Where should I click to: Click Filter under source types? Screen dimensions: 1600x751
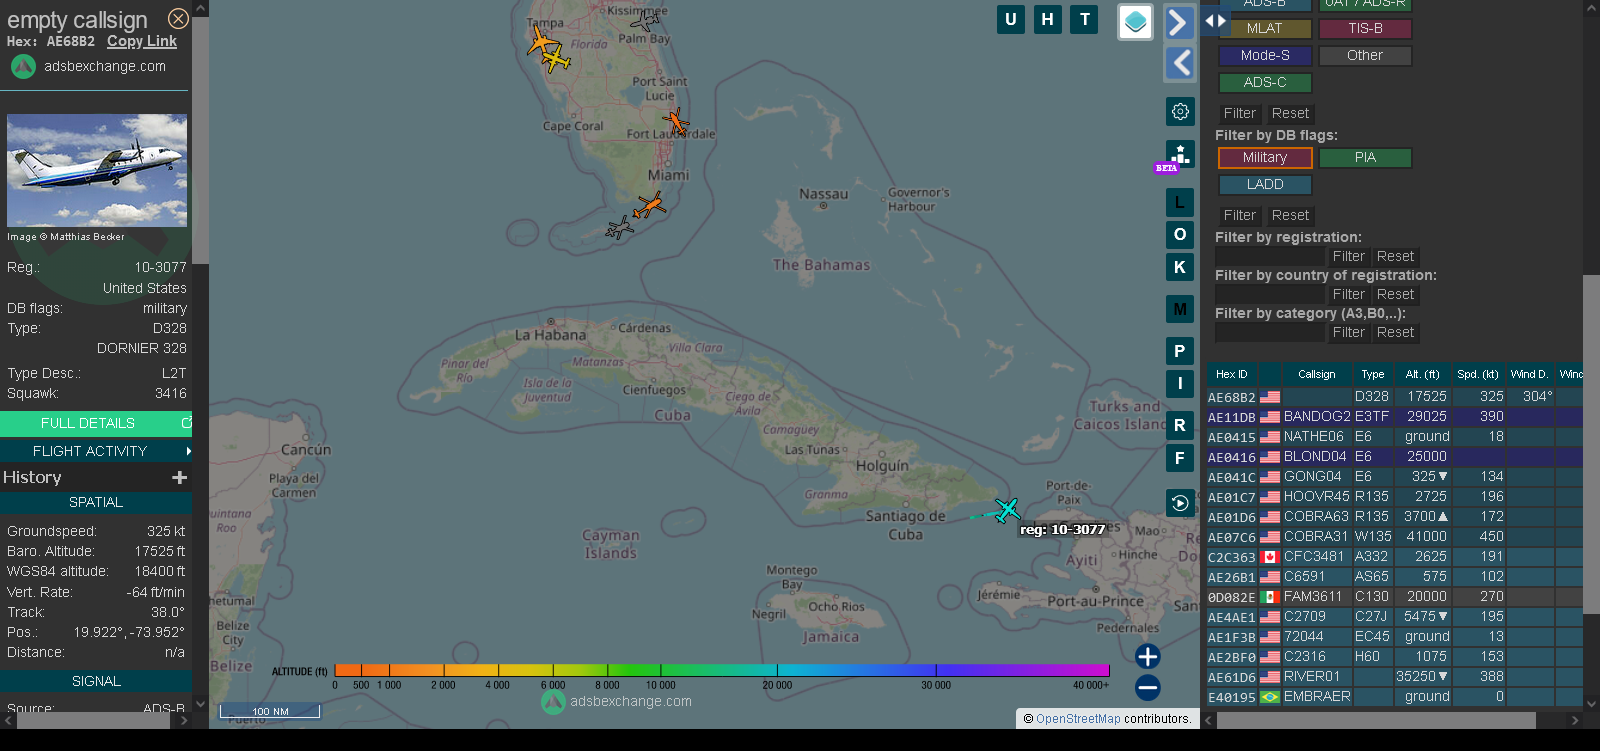1239,113
